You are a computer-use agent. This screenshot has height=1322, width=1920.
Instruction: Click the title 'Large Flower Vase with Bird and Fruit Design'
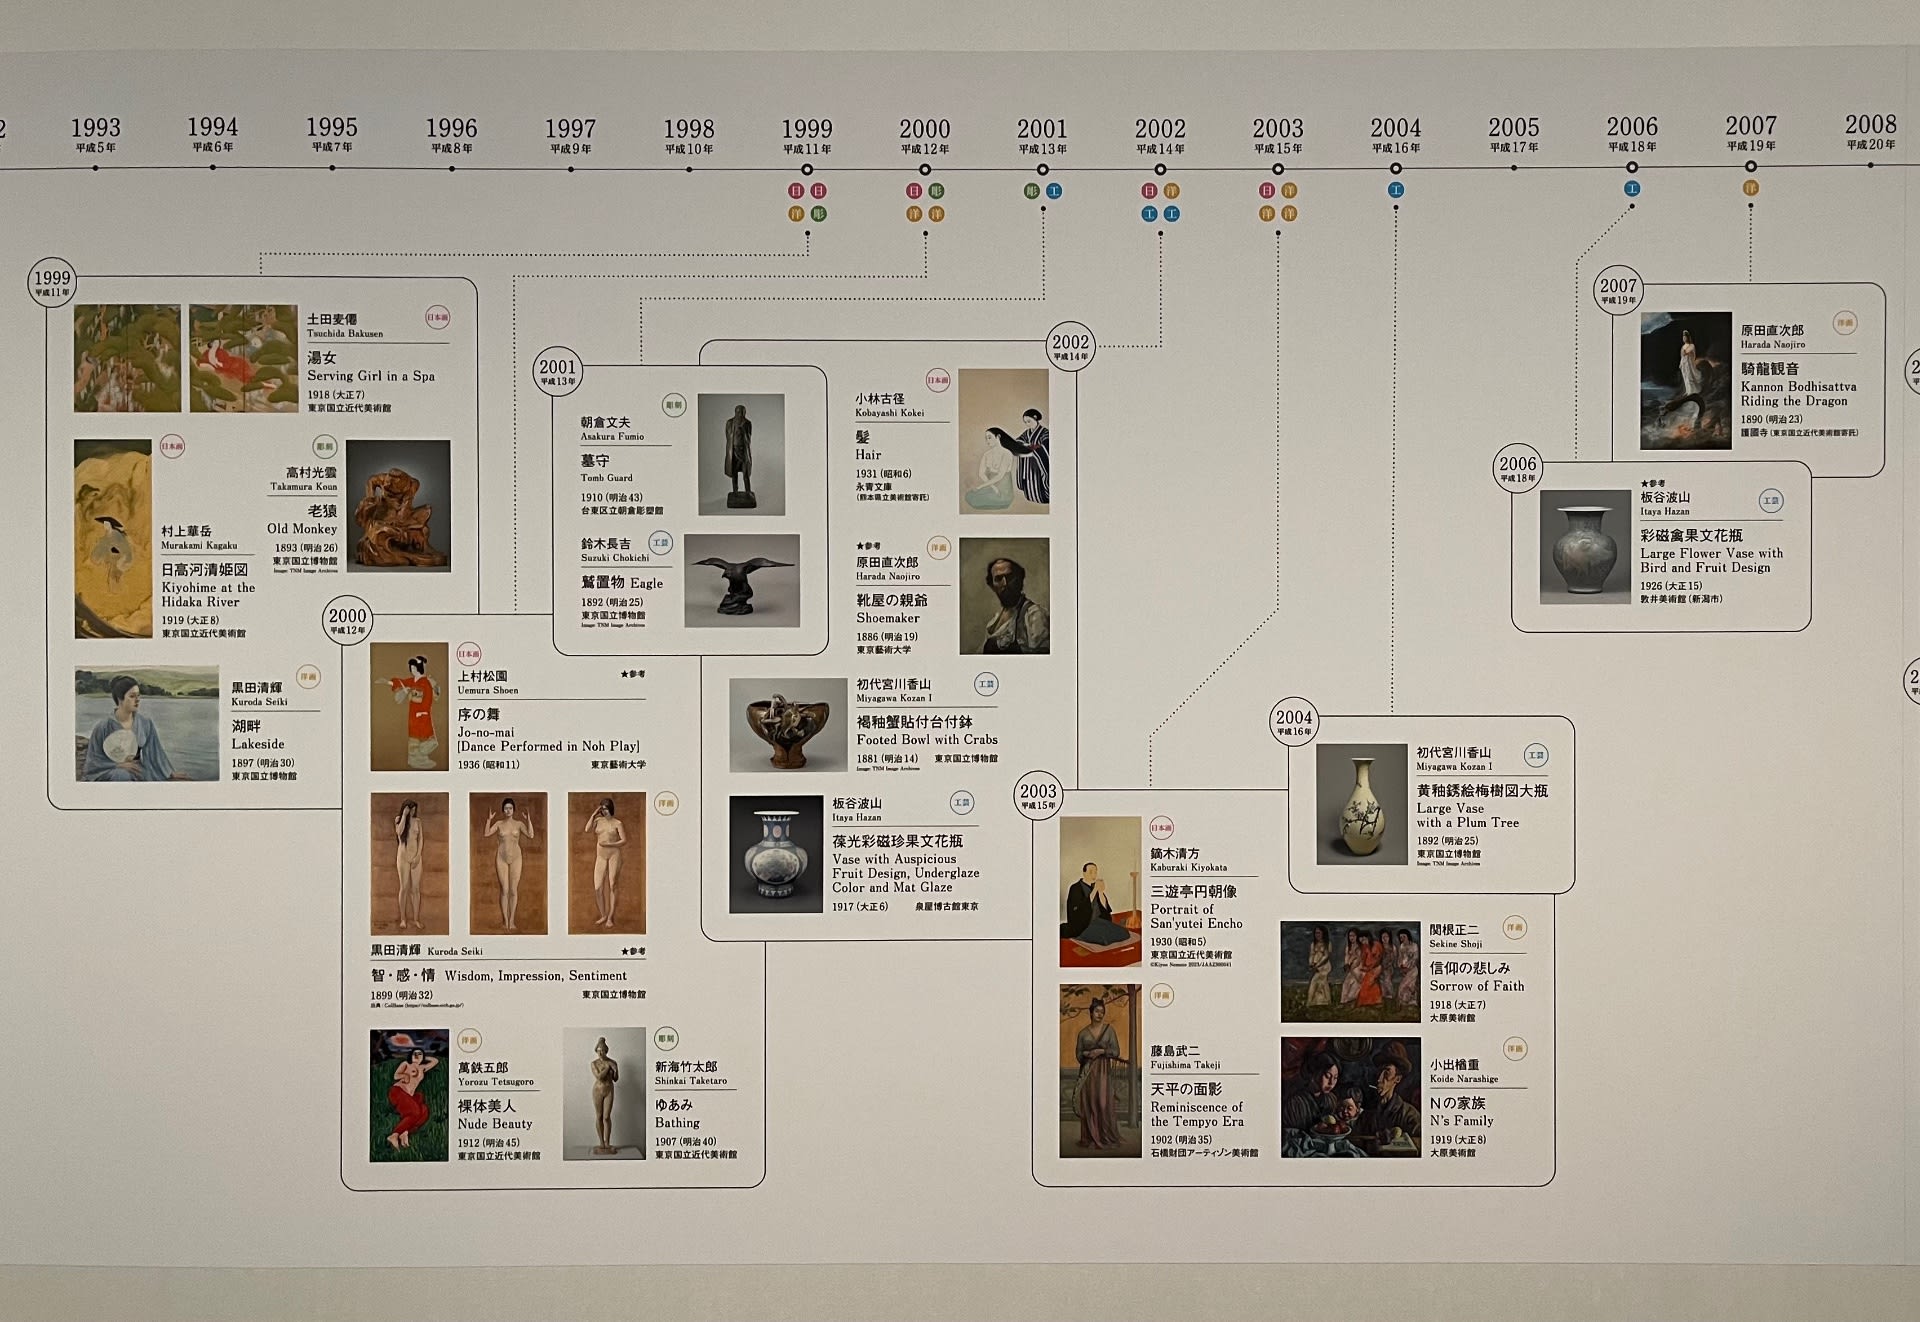(x=1711, y=560)
